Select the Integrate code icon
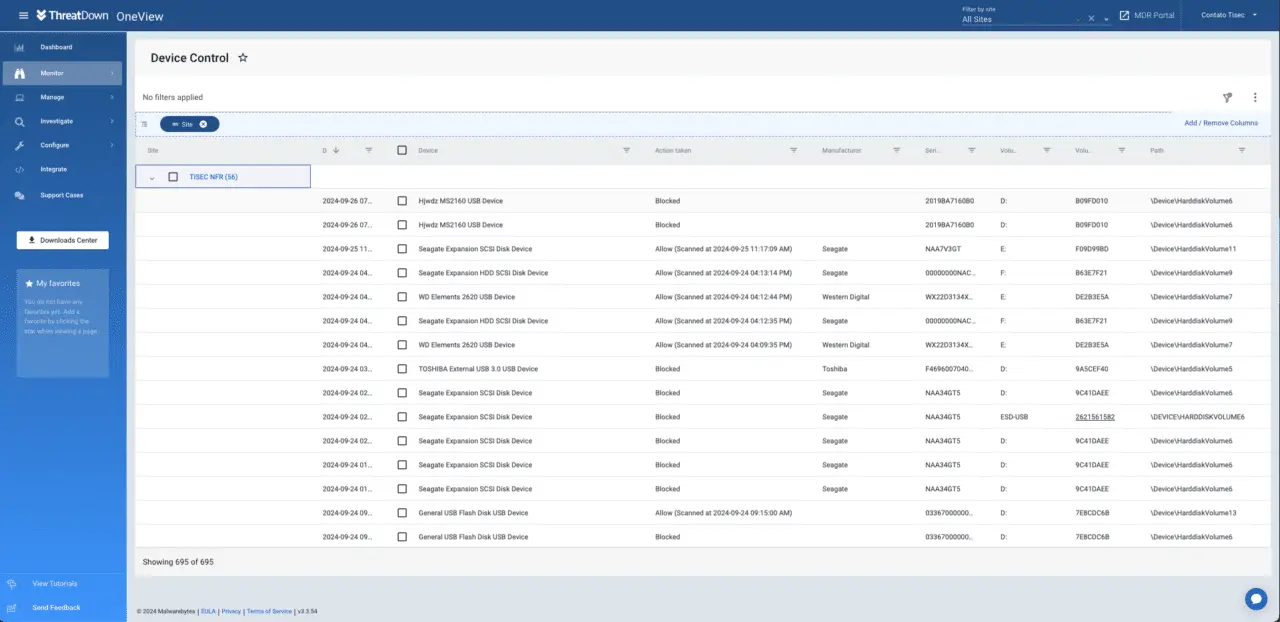The image size is (1280, 622). (20, 170)
